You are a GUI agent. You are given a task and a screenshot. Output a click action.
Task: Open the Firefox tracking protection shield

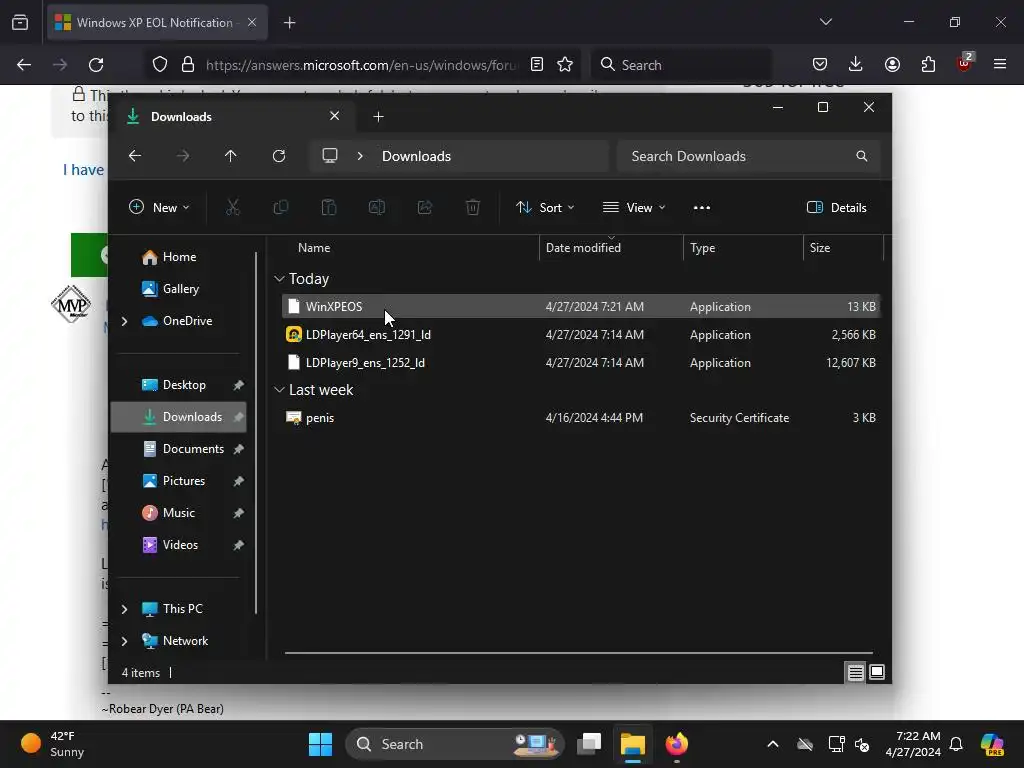[160, 65]
